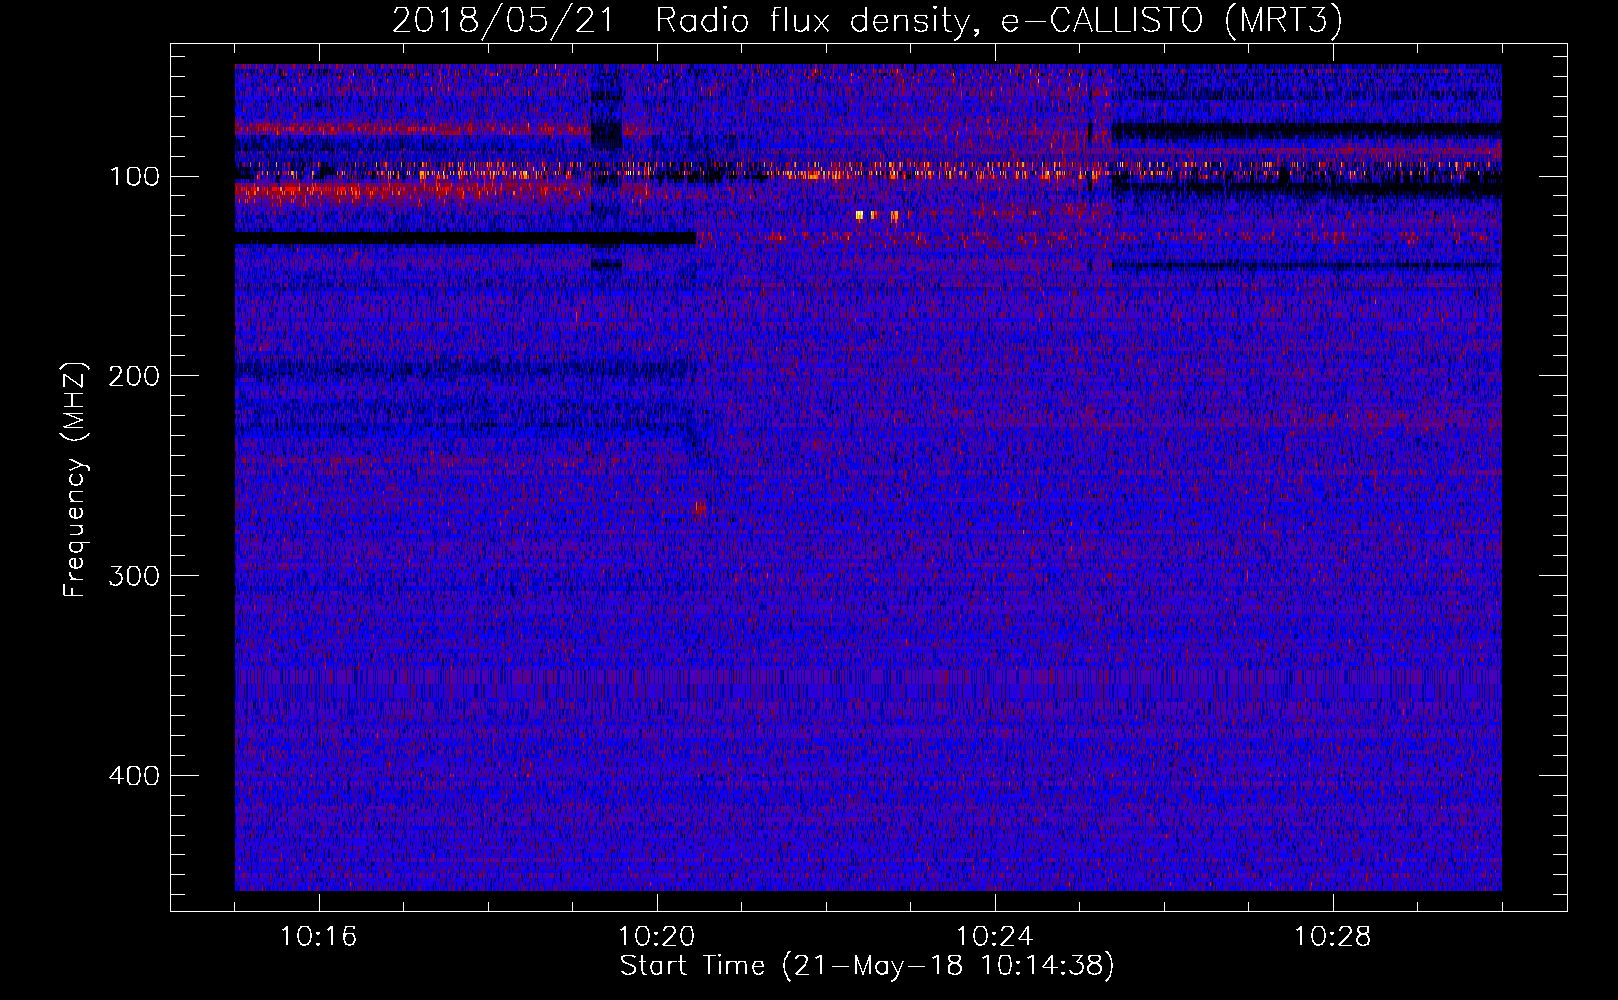The height and width of the screenshot is (1000, 1618).
Task: Click the 10:20 time tick label
Action: [656, 937]
